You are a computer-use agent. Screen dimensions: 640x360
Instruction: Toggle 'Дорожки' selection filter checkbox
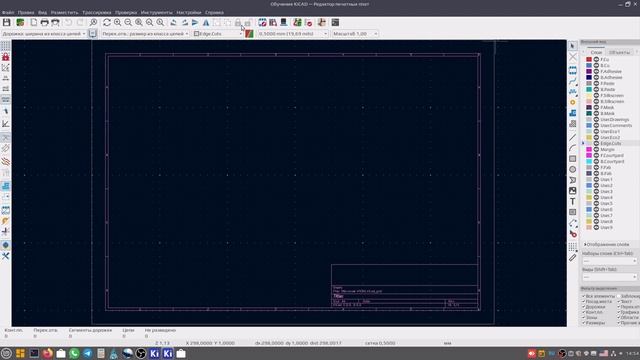coord(584,307)
